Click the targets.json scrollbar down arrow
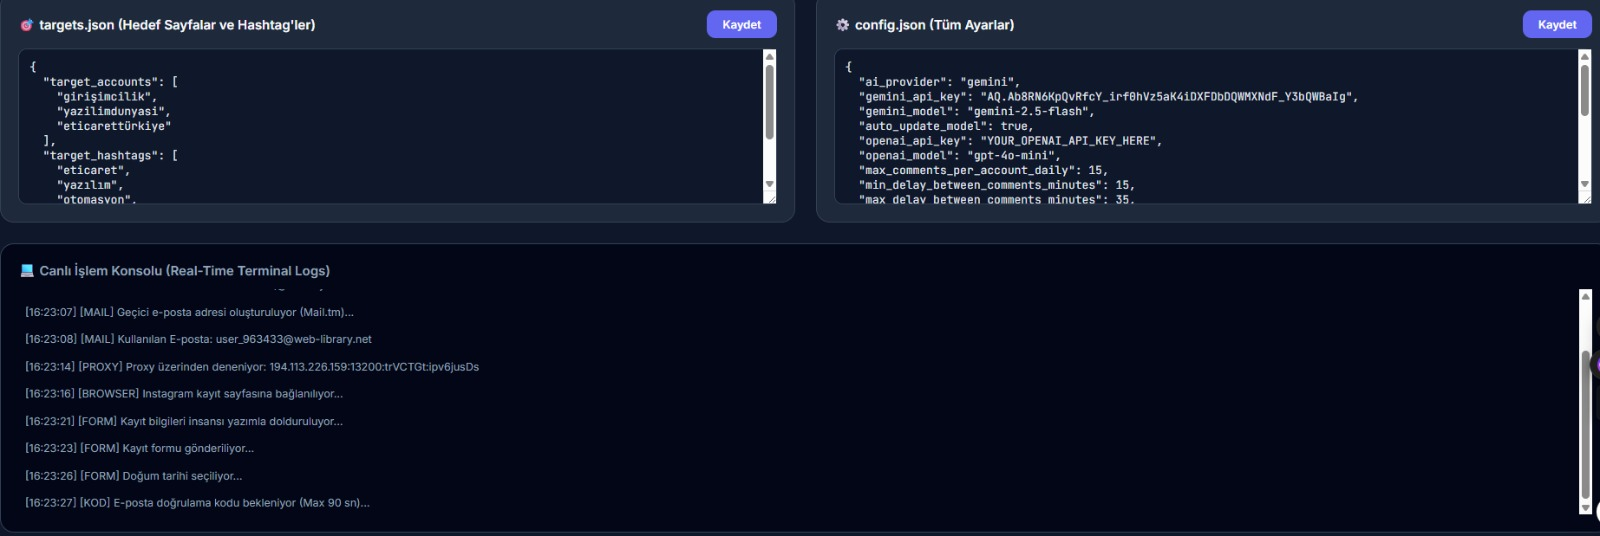Image resolution: width=1600 pixels, height=536 pixels. point(769,184)
